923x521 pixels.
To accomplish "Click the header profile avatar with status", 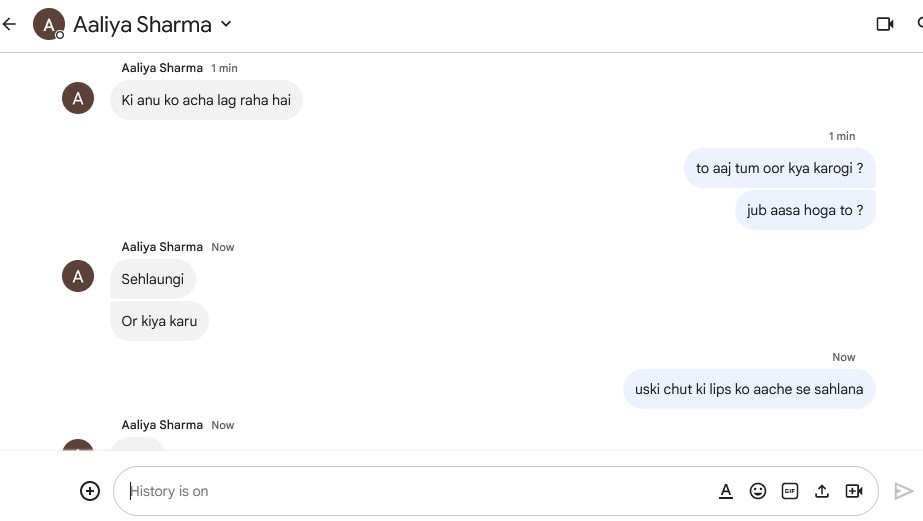I will 48,24.
